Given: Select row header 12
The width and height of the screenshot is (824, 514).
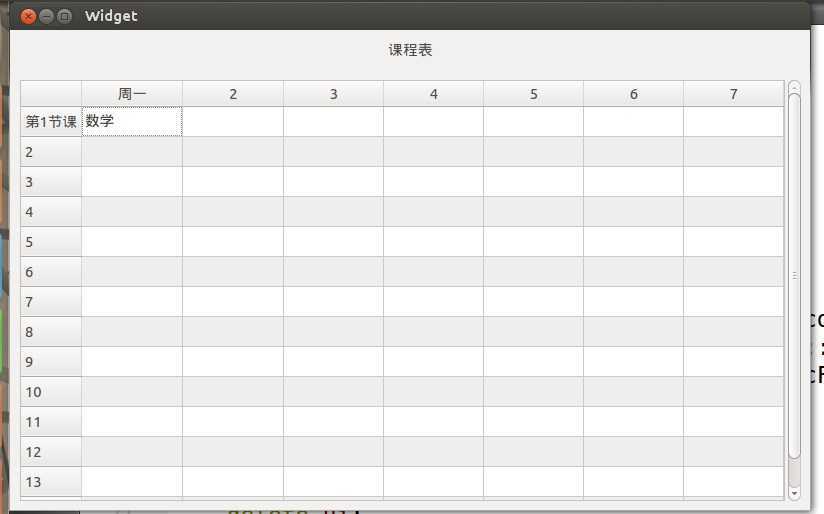Looking at the screenshot, I should click(51, 451).
